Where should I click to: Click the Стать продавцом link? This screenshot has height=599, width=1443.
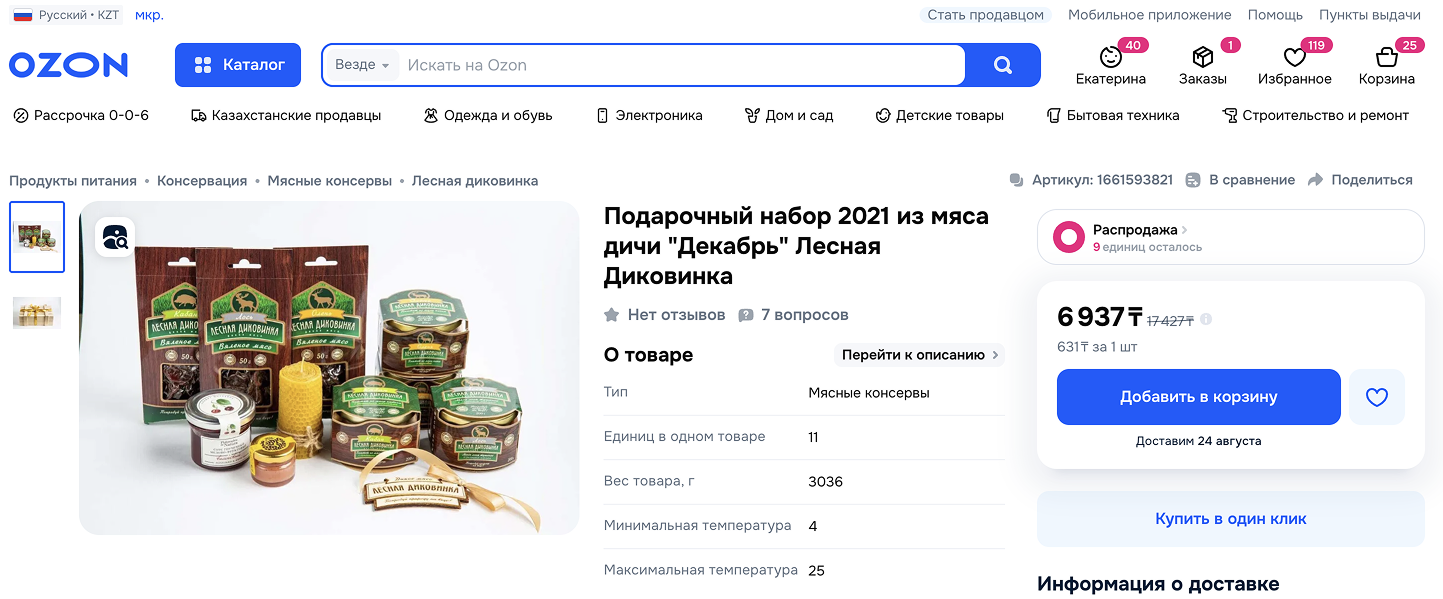coord(985,15)
